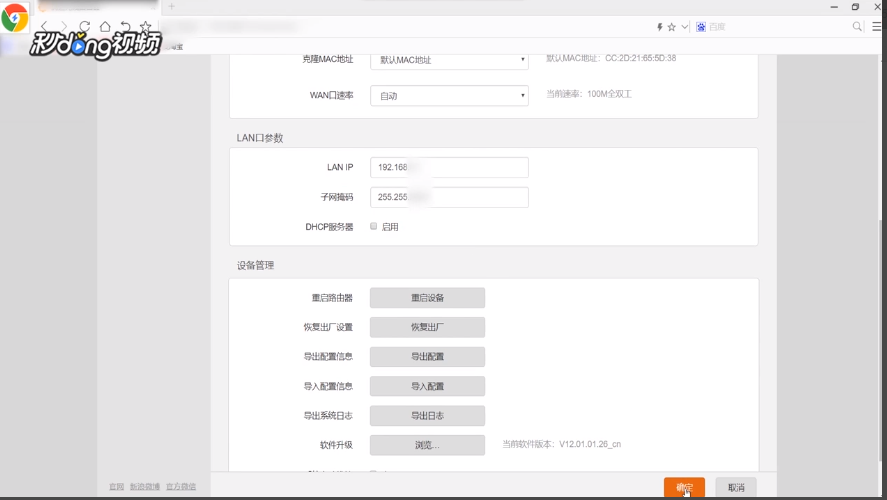887x500 pixels.
Task: Click the 当前速率: 100M全双工 text
Action: [x=588, y=94]
